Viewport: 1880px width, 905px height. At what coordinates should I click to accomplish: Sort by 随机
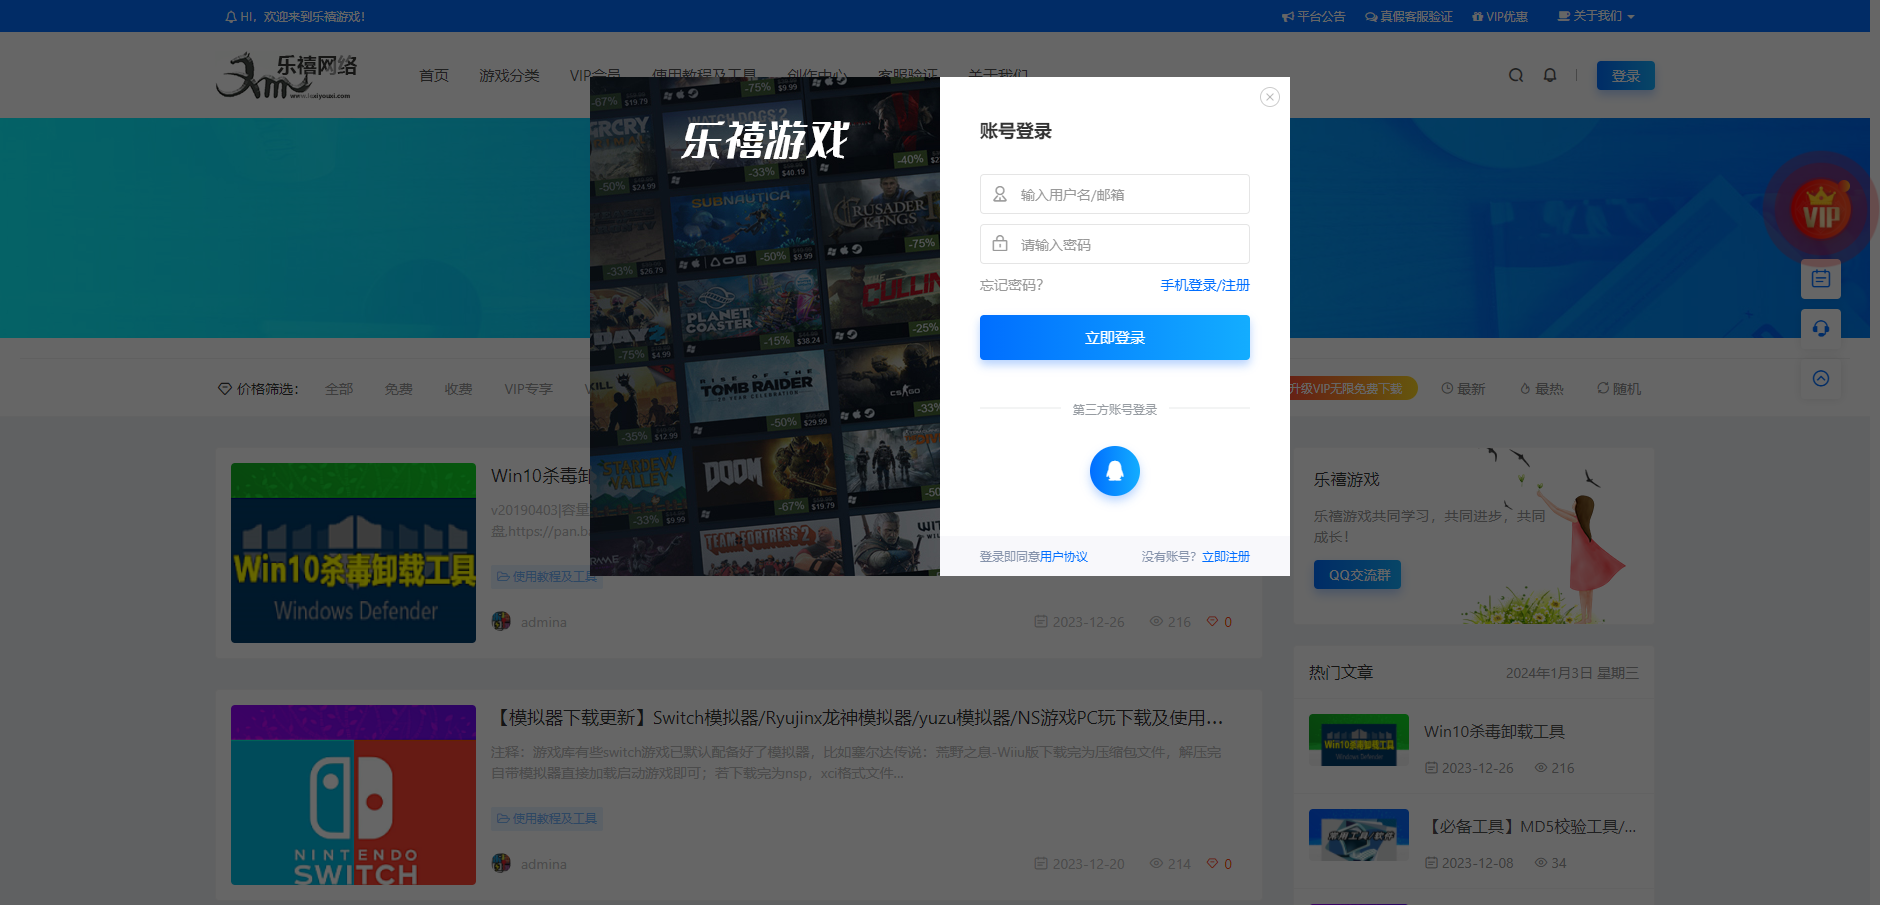coord(1619,389)
